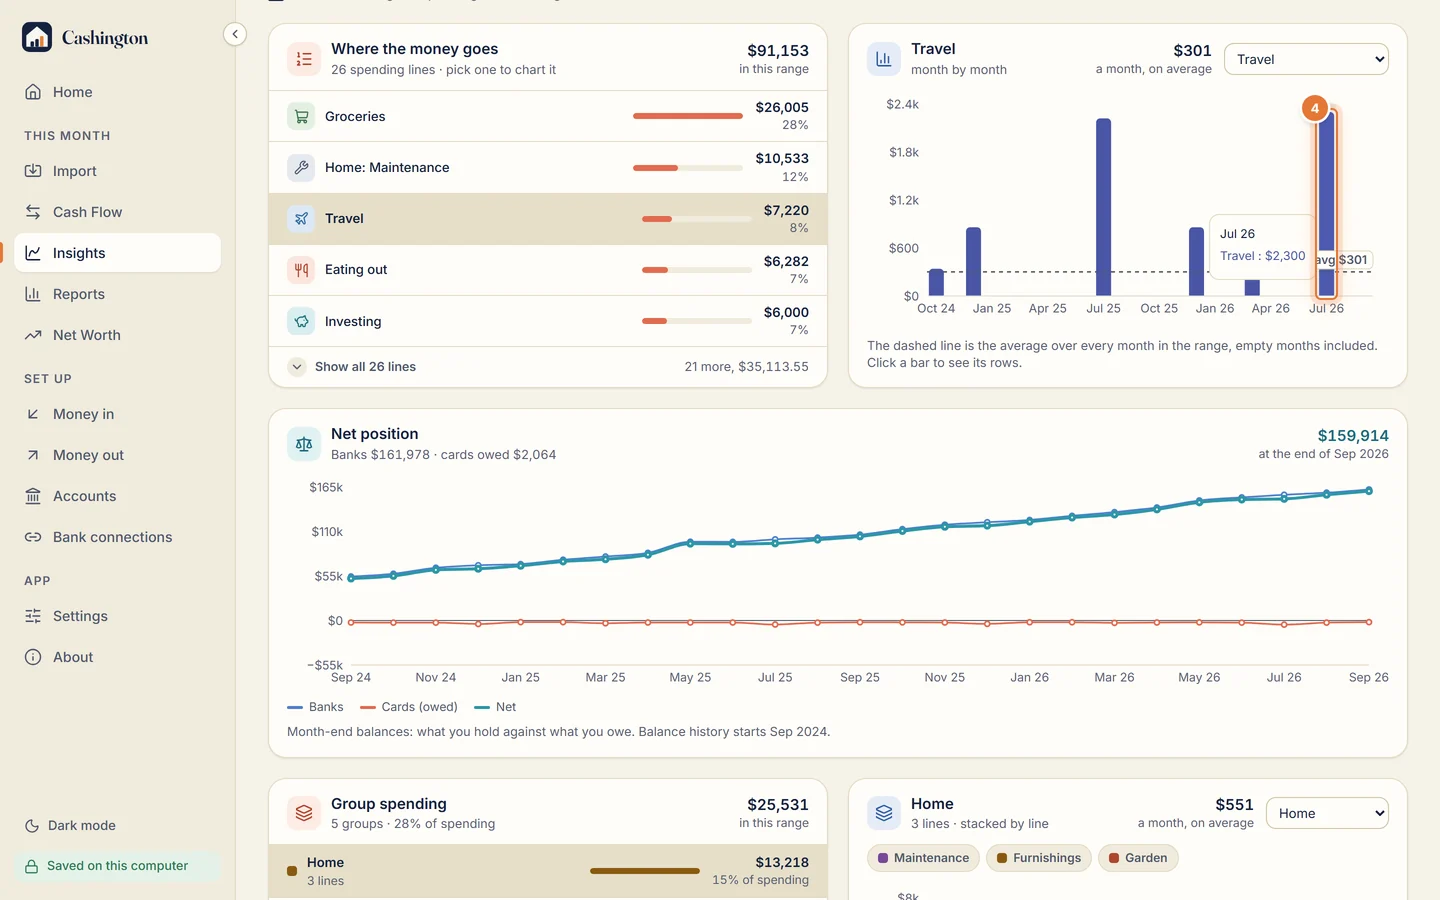Click the Saved on this computer status
The width and height of the screenshot is (1440, 900).
click(x=118, y=866)
